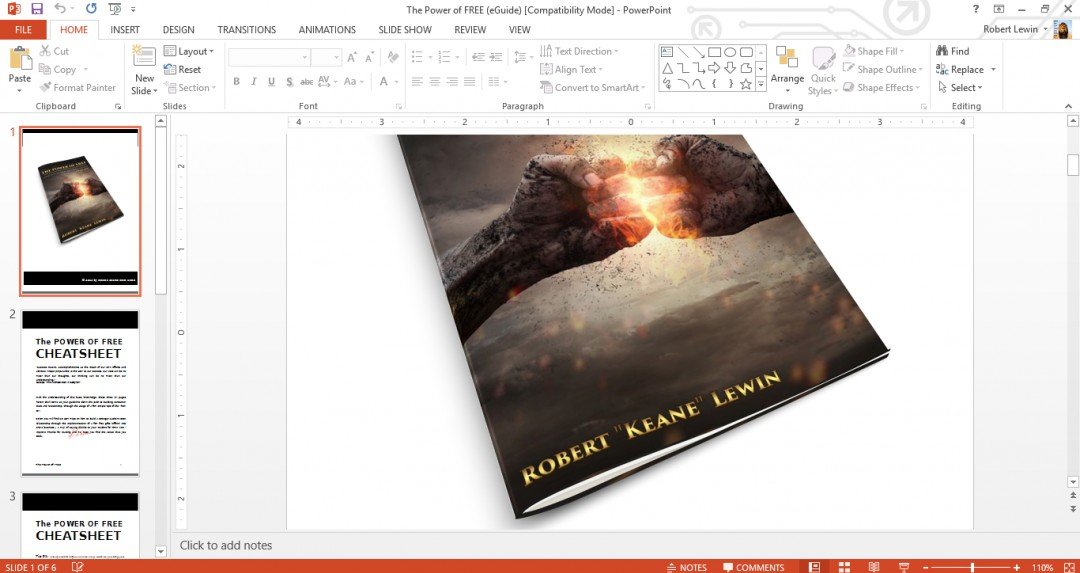Click the Reset slide button
The height and width of the screenshot is (573, 1080).
183,70
